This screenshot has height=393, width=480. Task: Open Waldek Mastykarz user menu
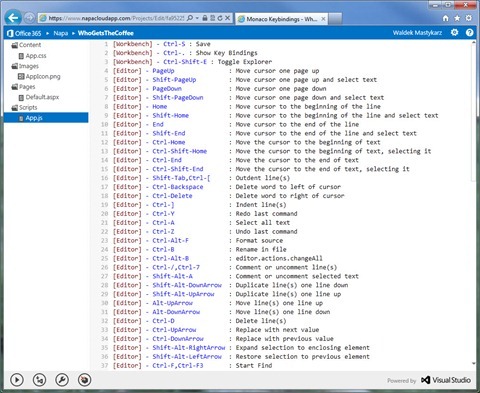click(417, 33)
